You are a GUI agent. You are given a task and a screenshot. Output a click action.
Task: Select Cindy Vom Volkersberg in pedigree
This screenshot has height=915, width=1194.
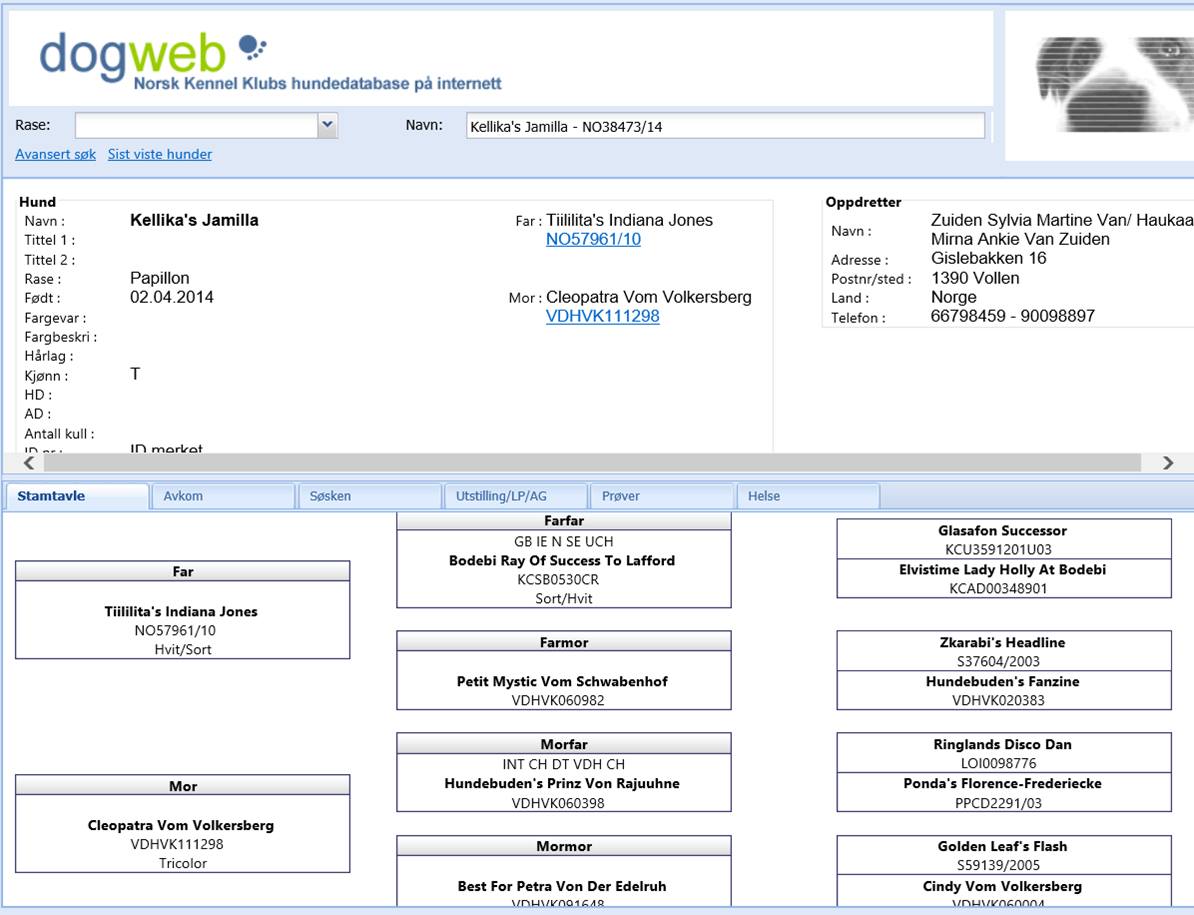[x=1002, y=886]
